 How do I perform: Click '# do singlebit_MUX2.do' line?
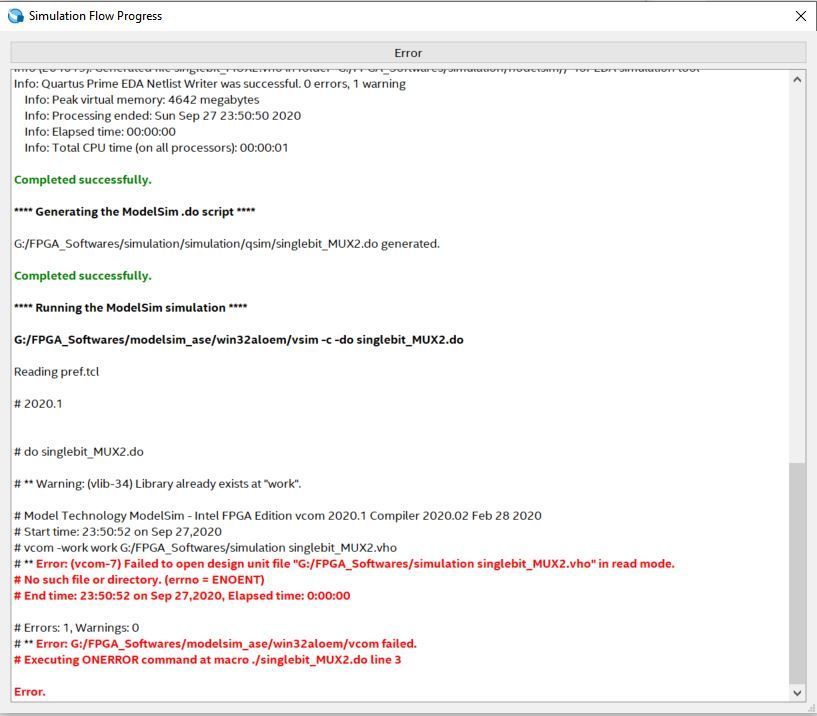click(x=79, y=452)
